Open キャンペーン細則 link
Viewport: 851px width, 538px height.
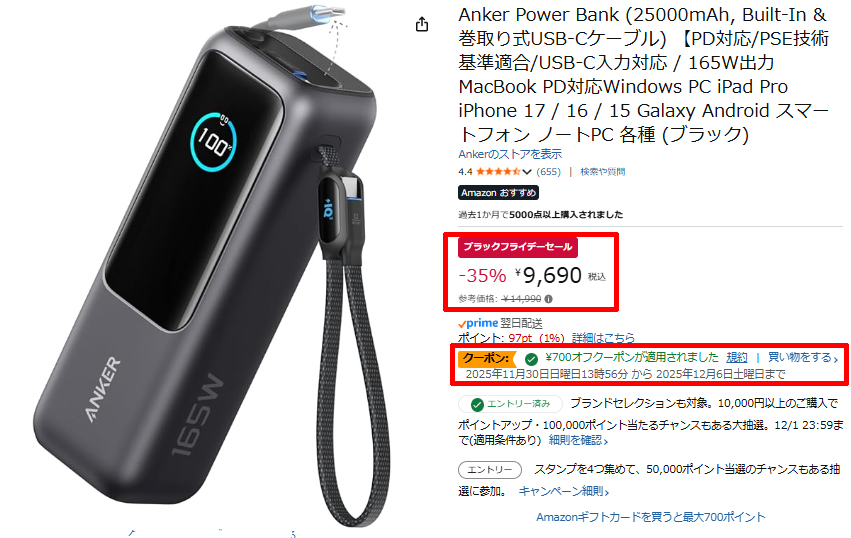tap(564, 491)
